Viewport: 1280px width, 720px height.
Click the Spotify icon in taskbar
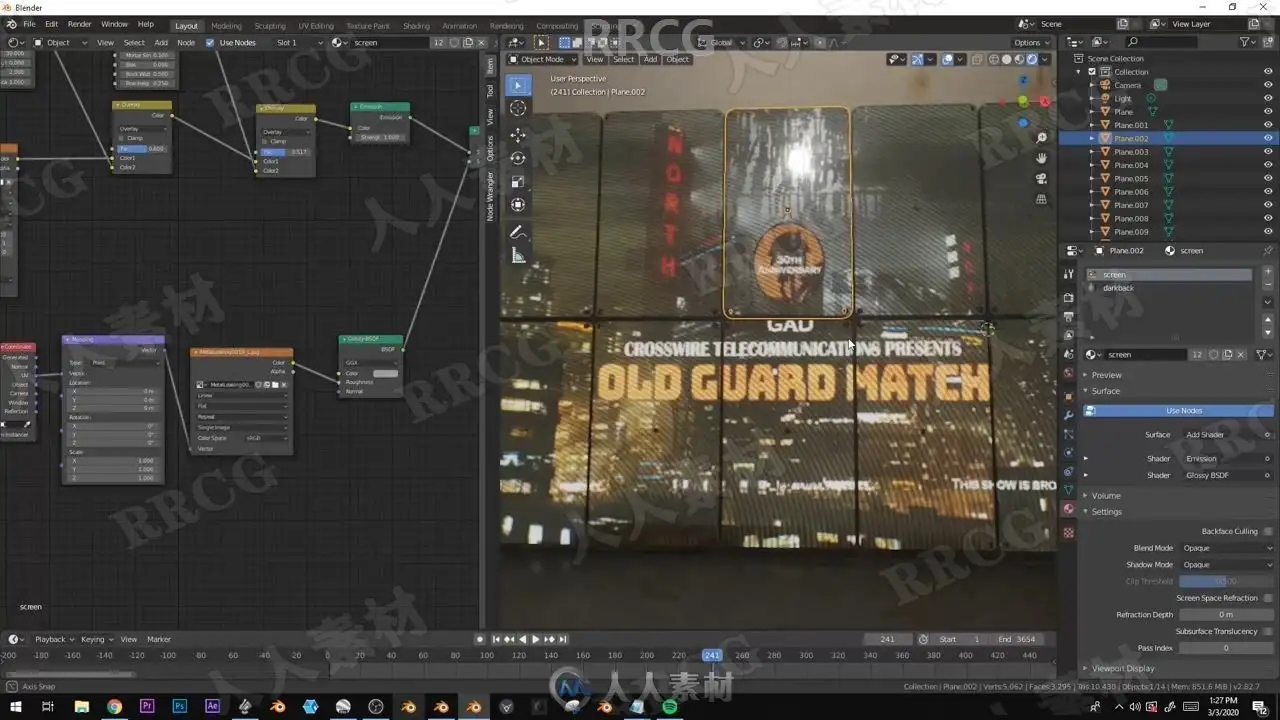670,707
